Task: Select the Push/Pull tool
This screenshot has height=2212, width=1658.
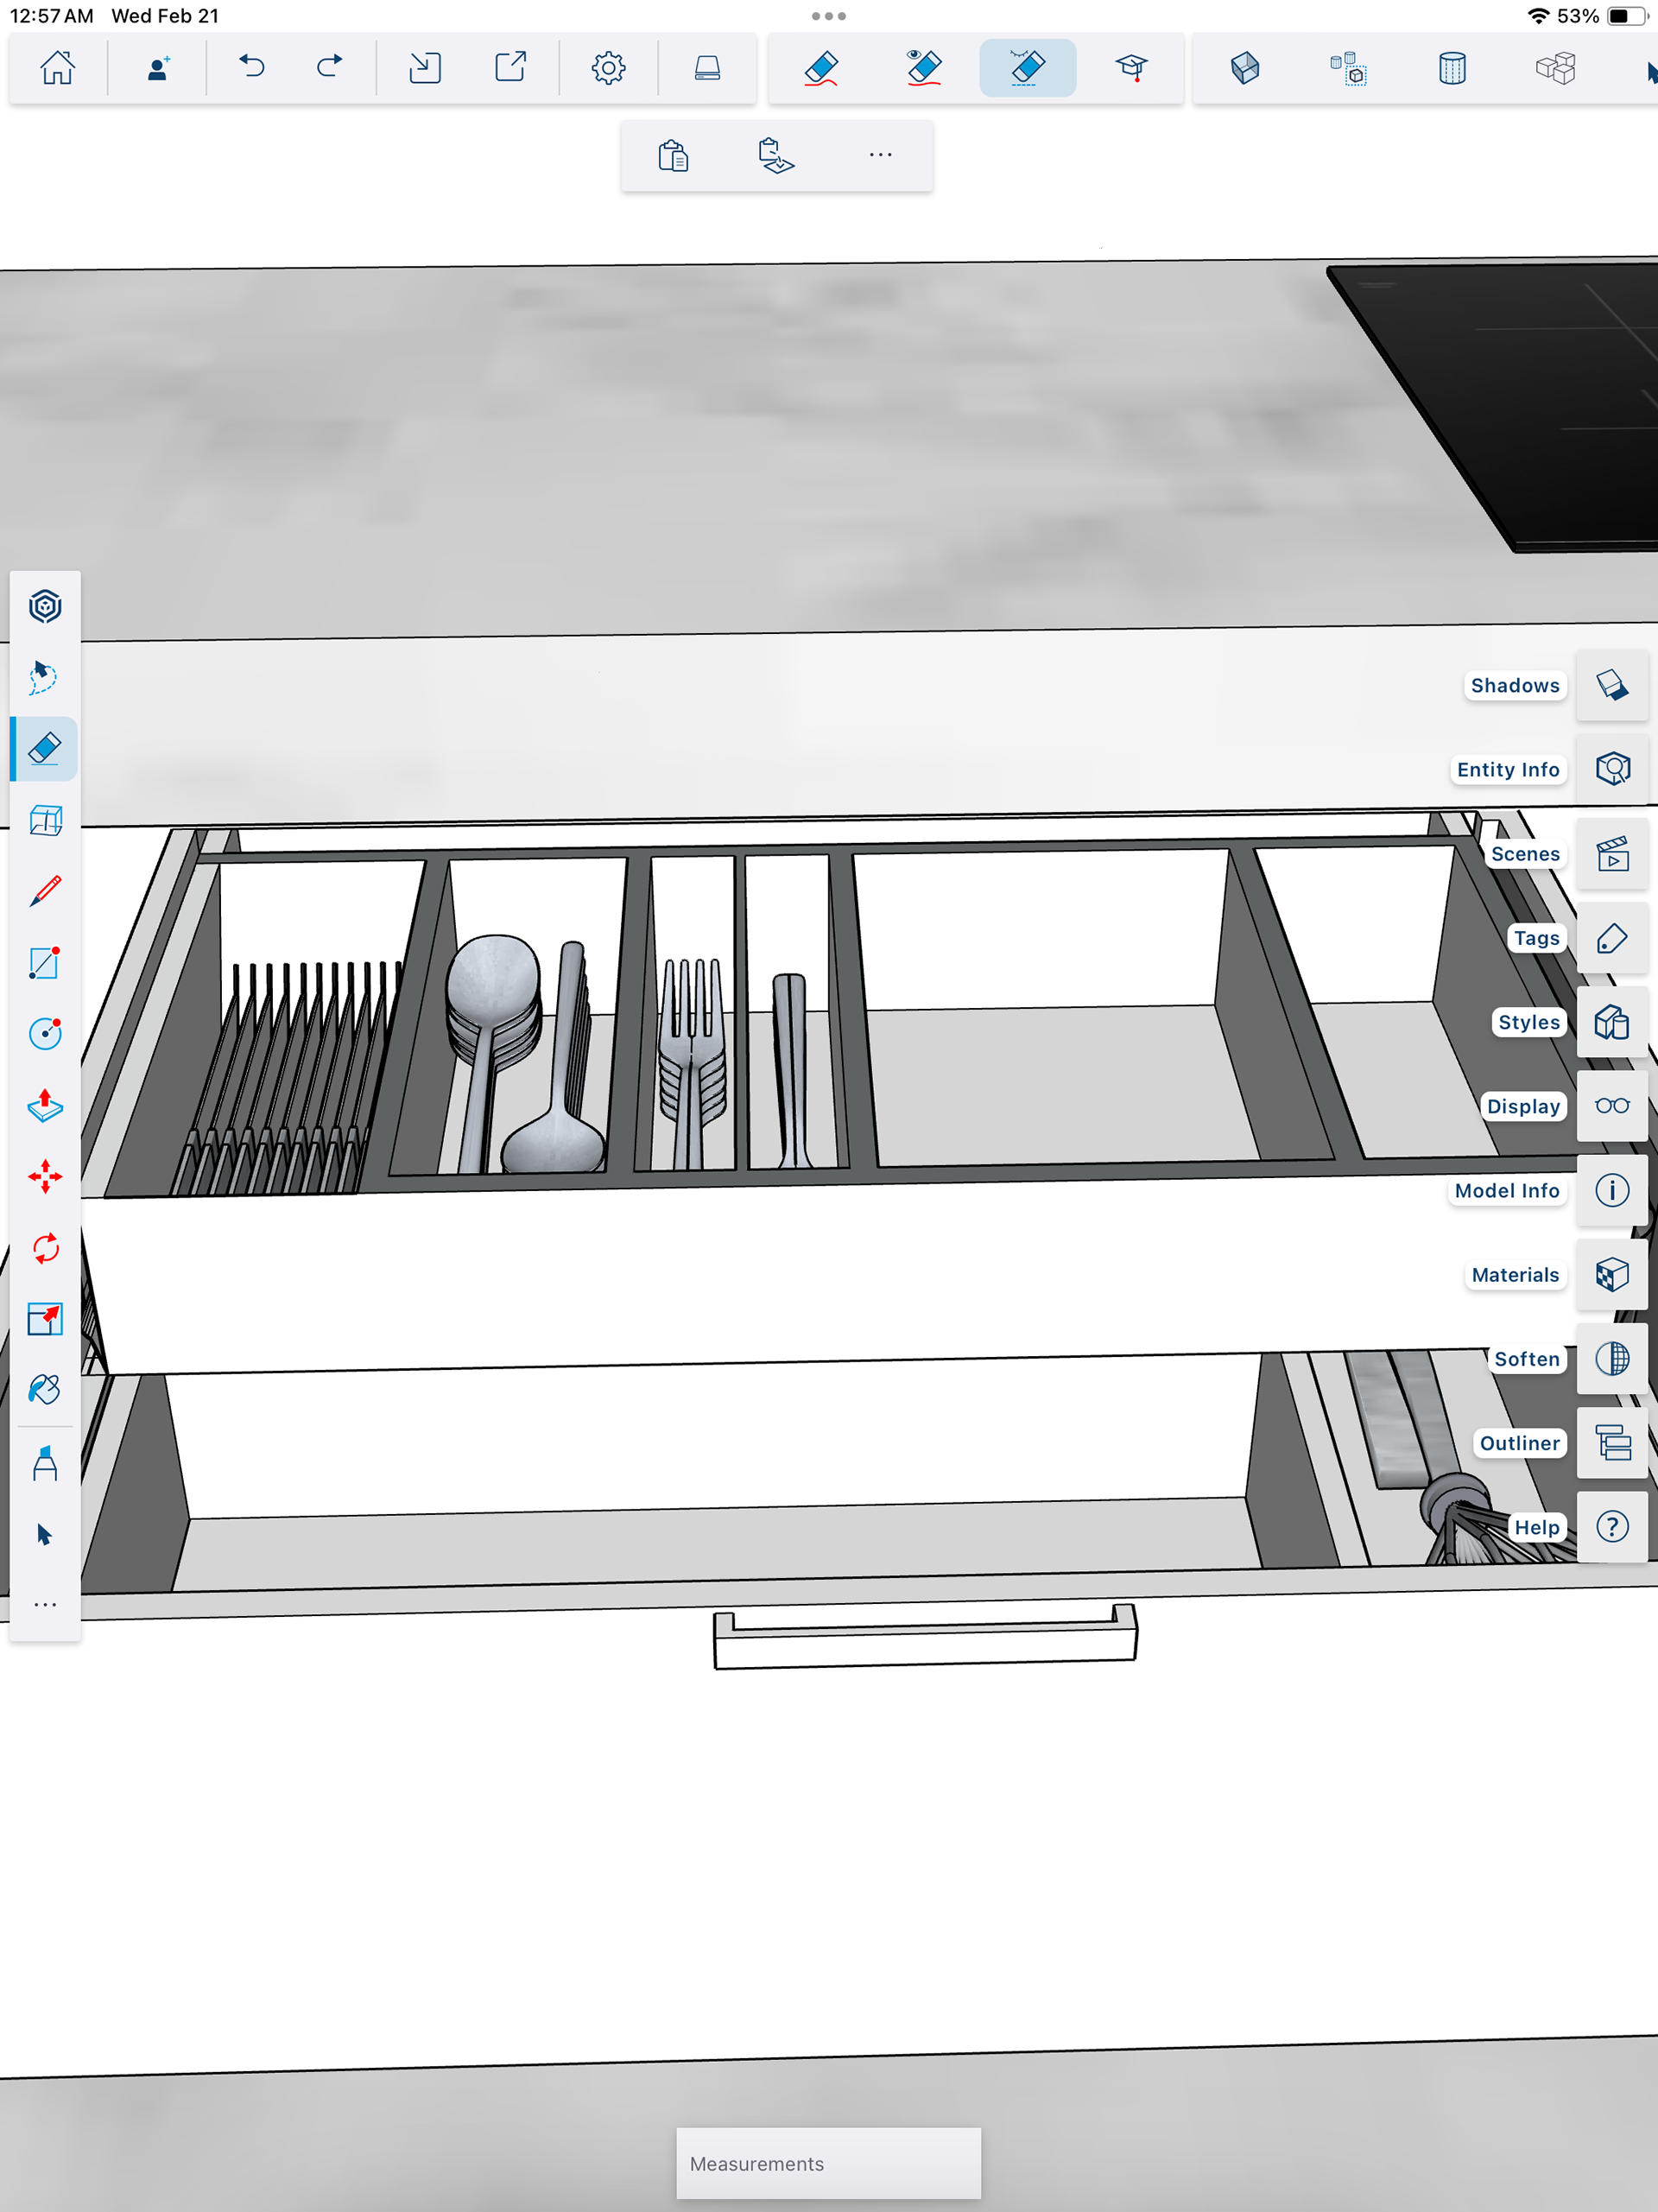Action: pyautogui.click(x=44, y=1105)
